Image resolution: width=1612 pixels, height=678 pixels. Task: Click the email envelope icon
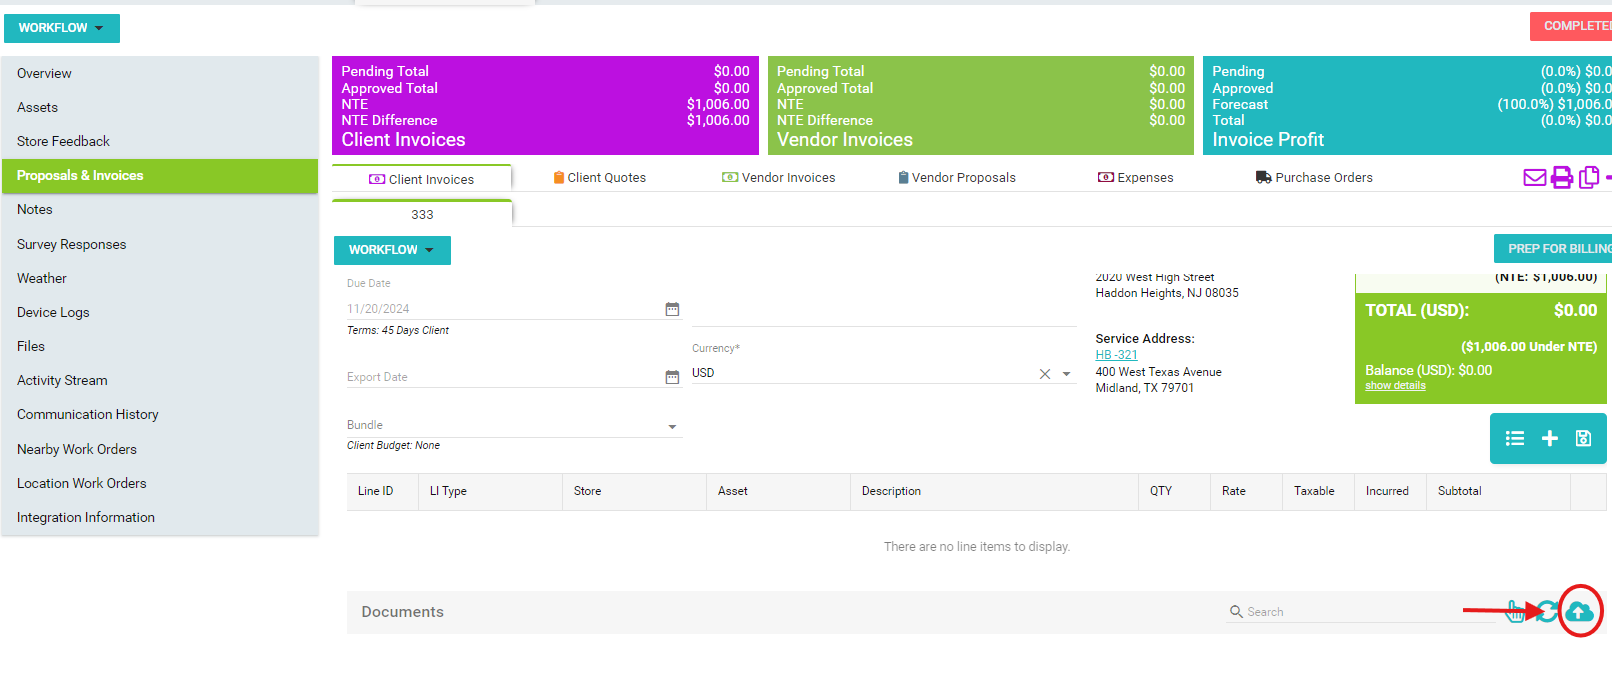[x=1534, y=178]
